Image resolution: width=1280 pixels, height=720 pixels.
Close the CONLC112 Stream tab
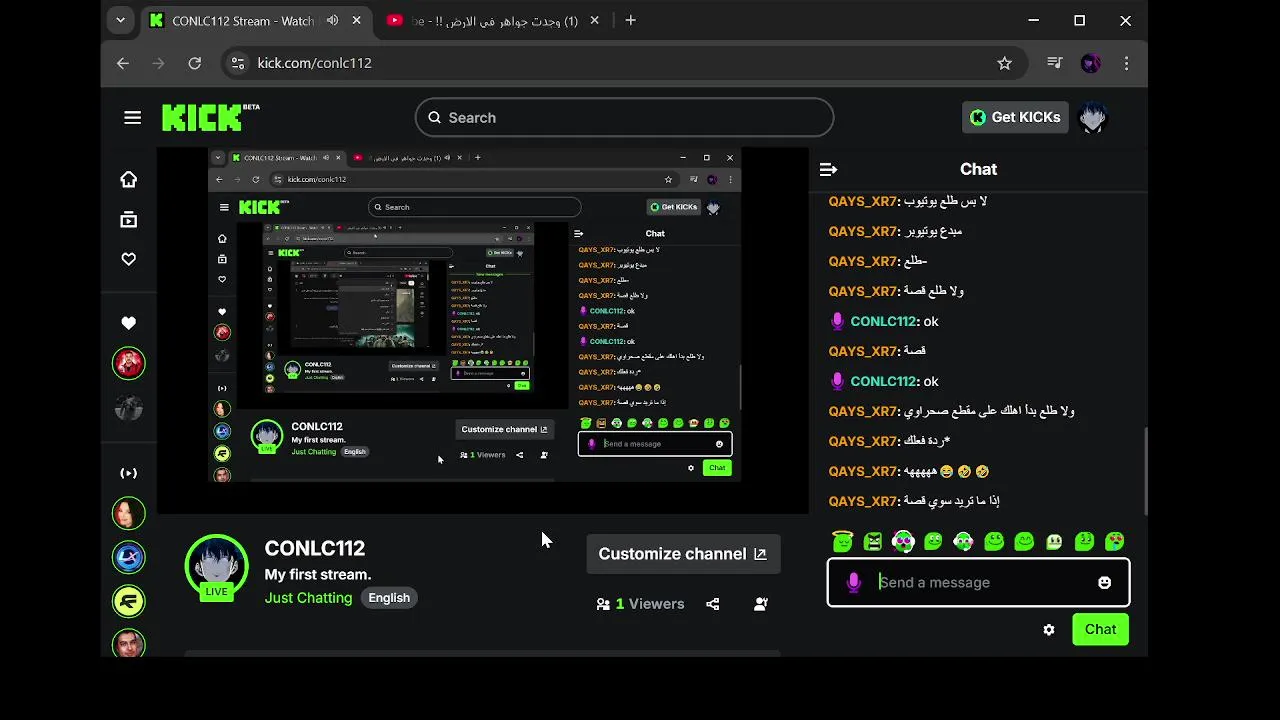click(356, 20)
